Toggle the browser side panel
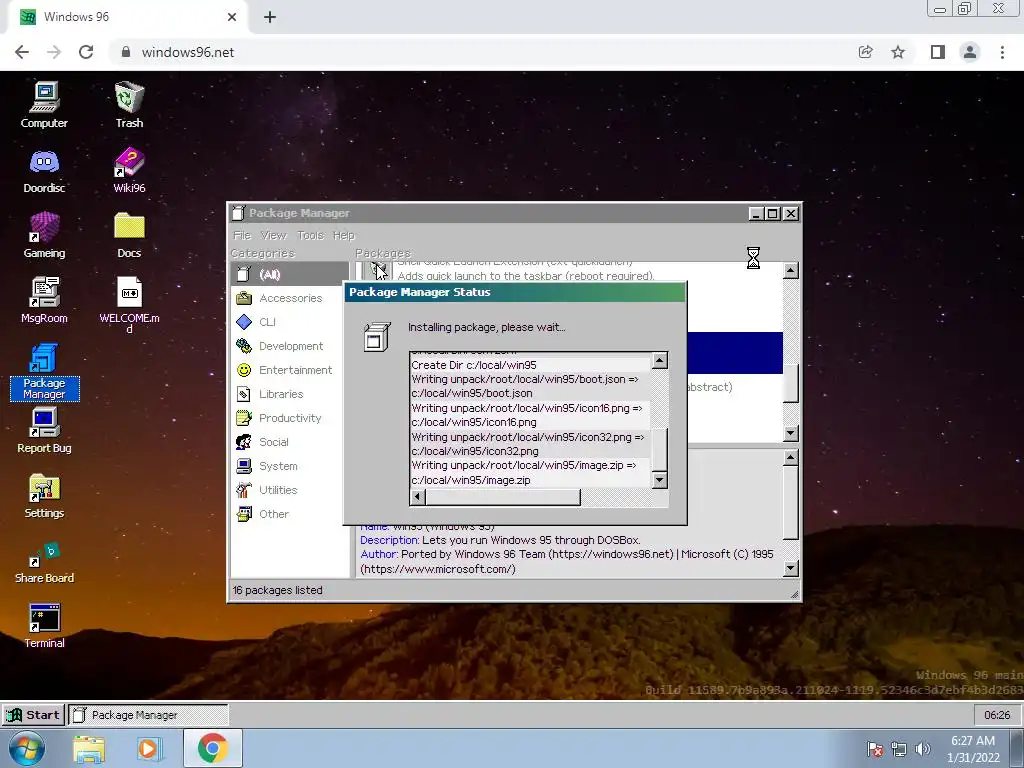The image size is (1024, 768). tap(938, 52)
